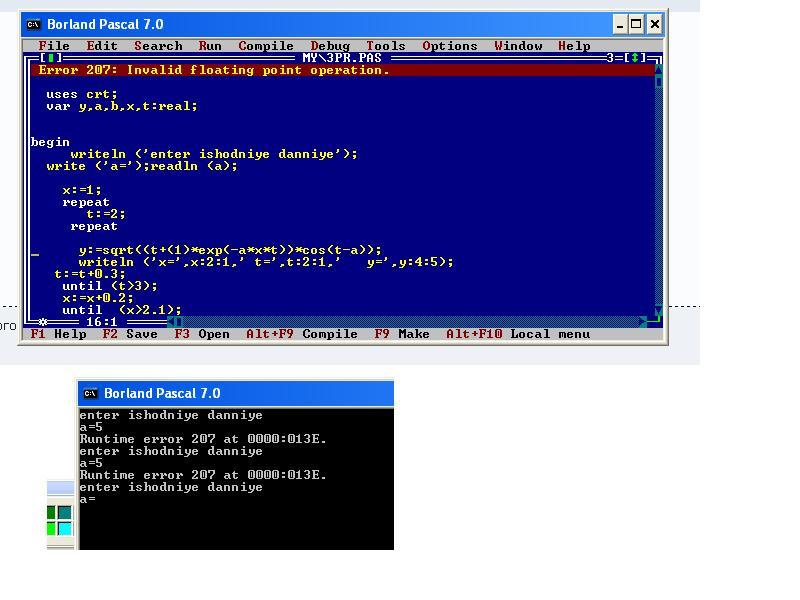Viewport: 800px width, 600px height.
Task: Click the editor's vertical scrollbar track
Action: 658,190
